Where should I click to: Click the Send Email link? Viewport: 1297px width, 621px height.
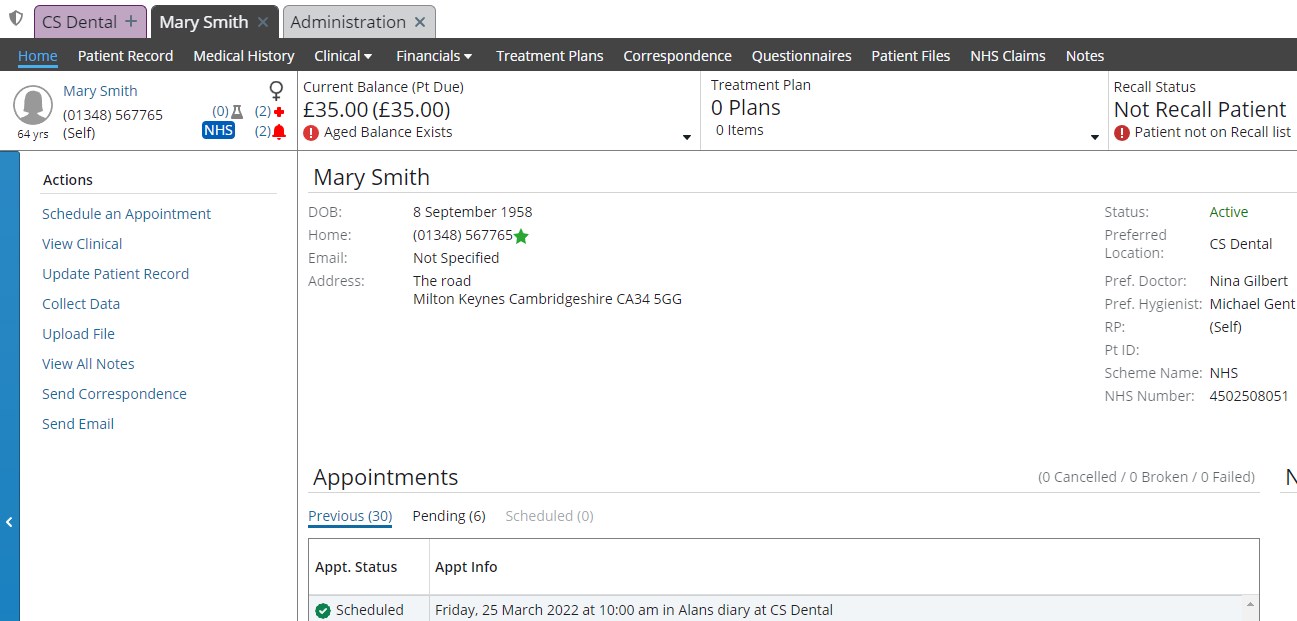[78, 424]
